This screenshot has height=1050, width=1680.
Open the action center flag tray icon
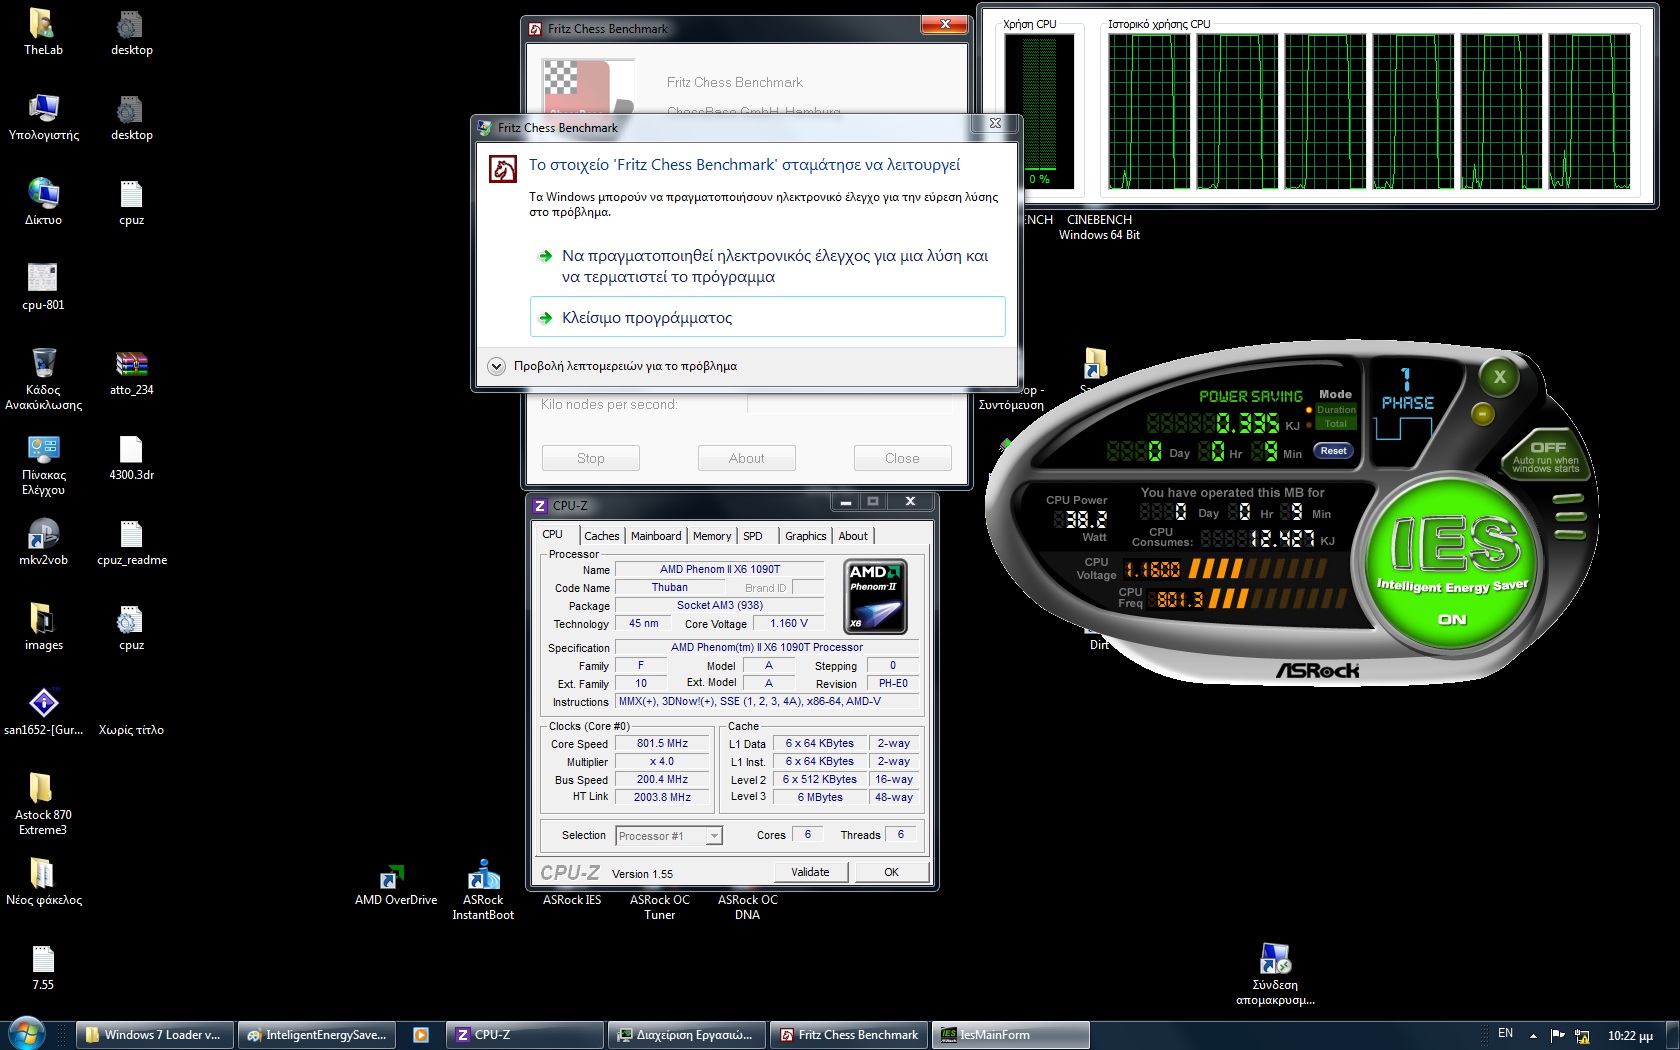pyautogui.click(x=1557, y=1035)
